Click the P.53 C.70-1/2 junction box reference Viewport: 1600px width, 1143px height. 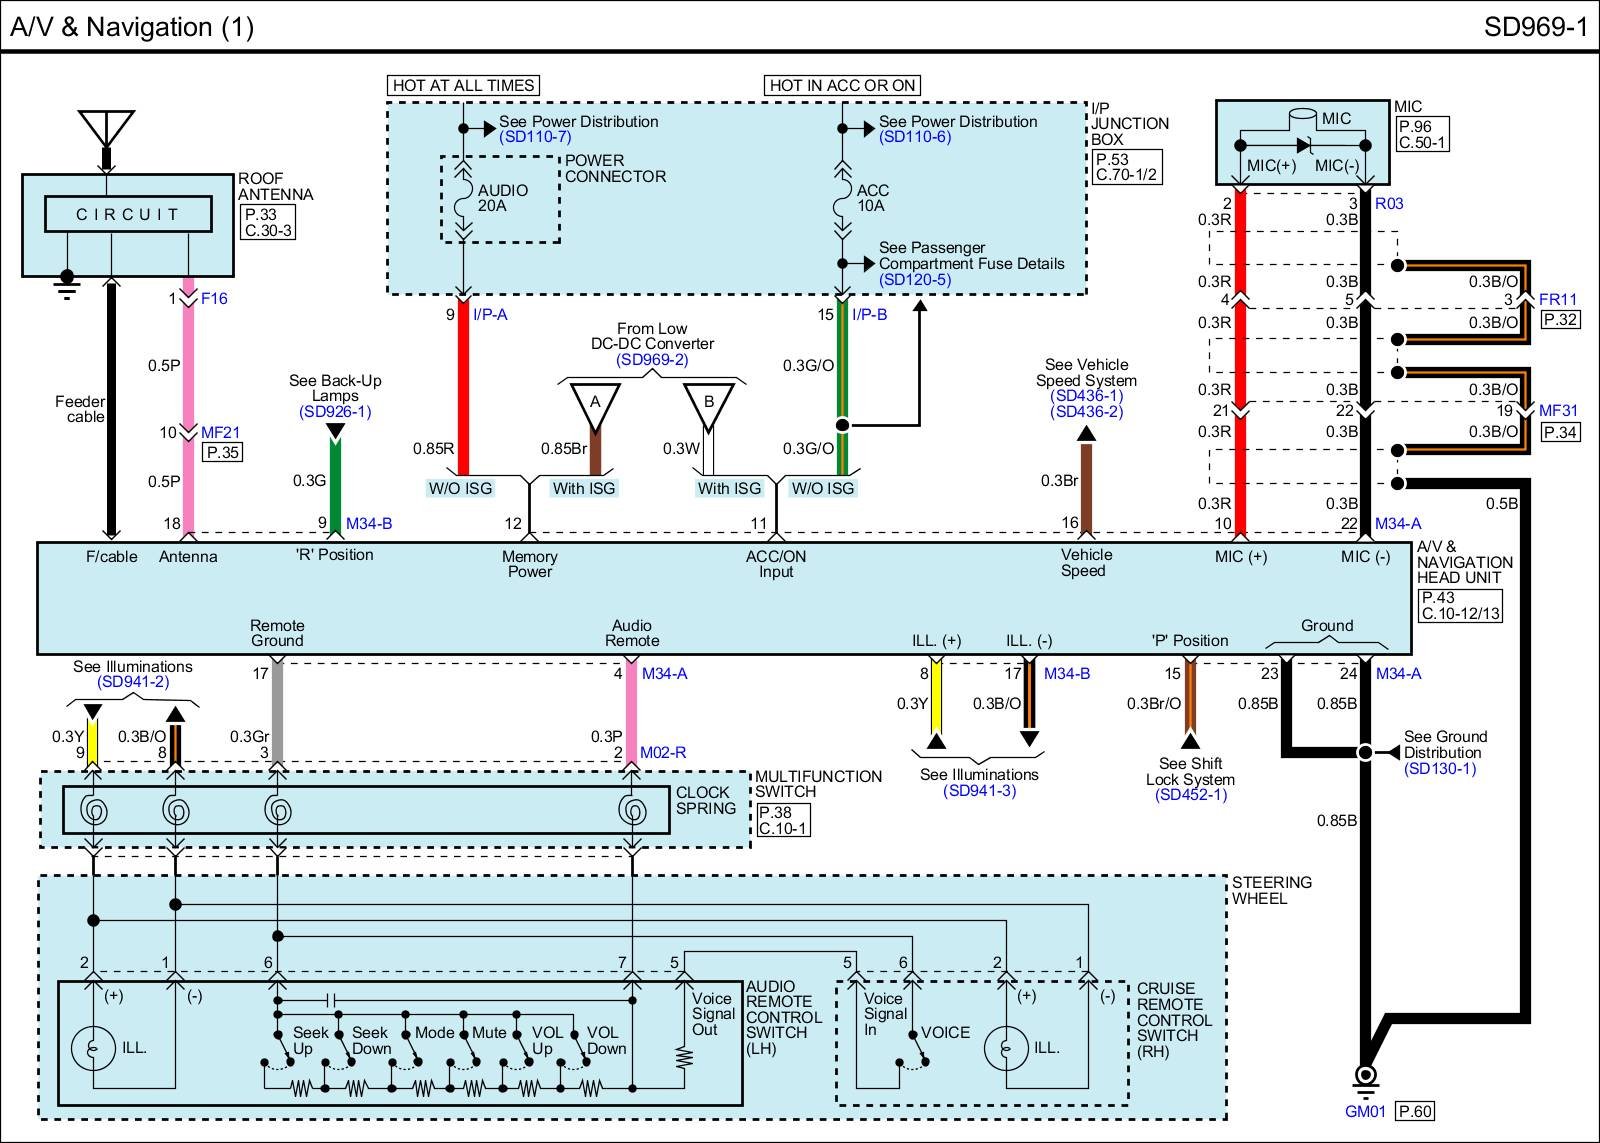(x=1126, y=167)
